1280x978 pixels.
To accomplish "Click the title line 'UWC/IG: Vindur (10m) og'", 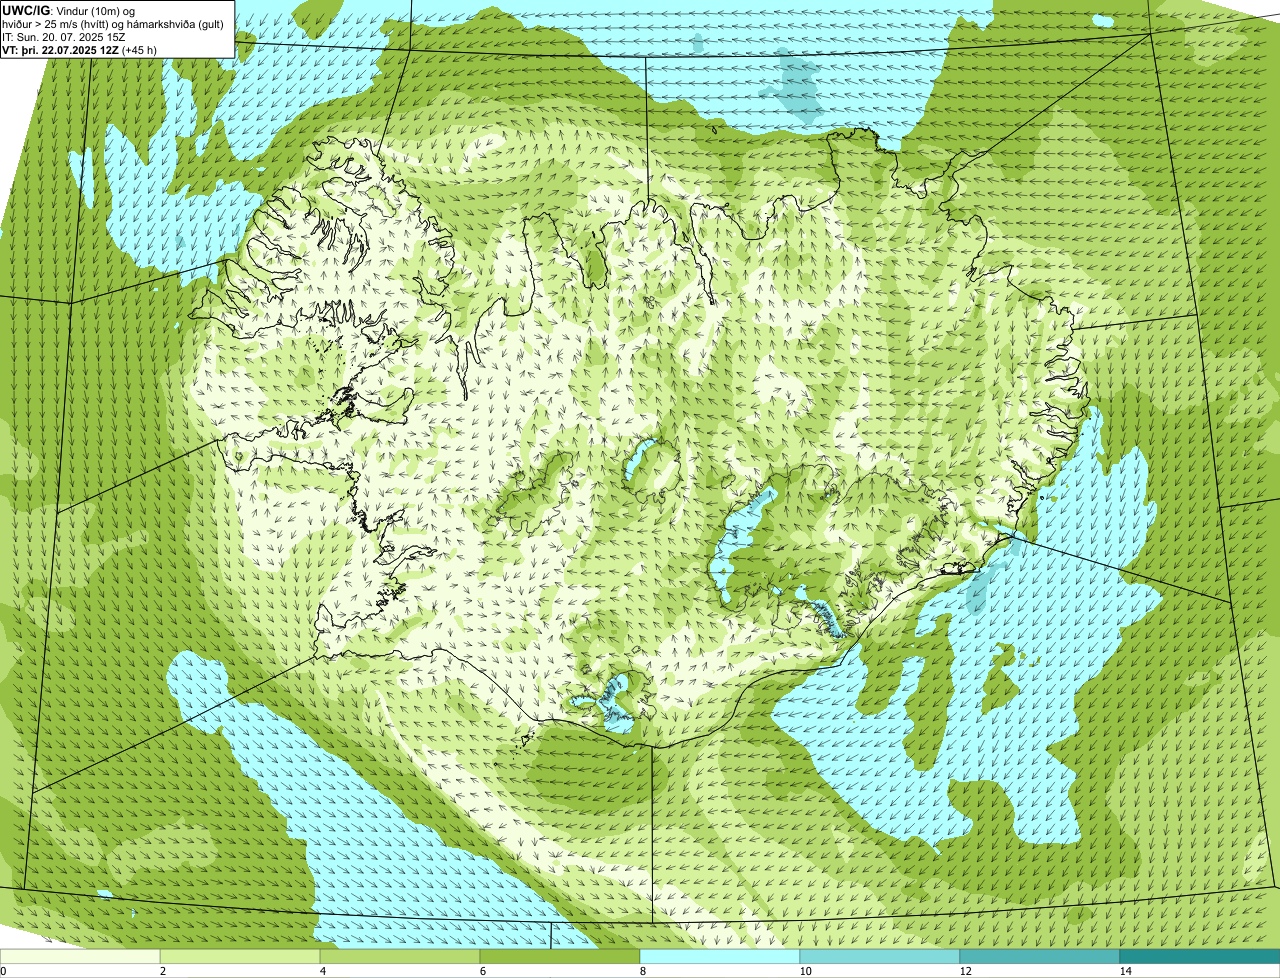I will (x=69, y=10).
